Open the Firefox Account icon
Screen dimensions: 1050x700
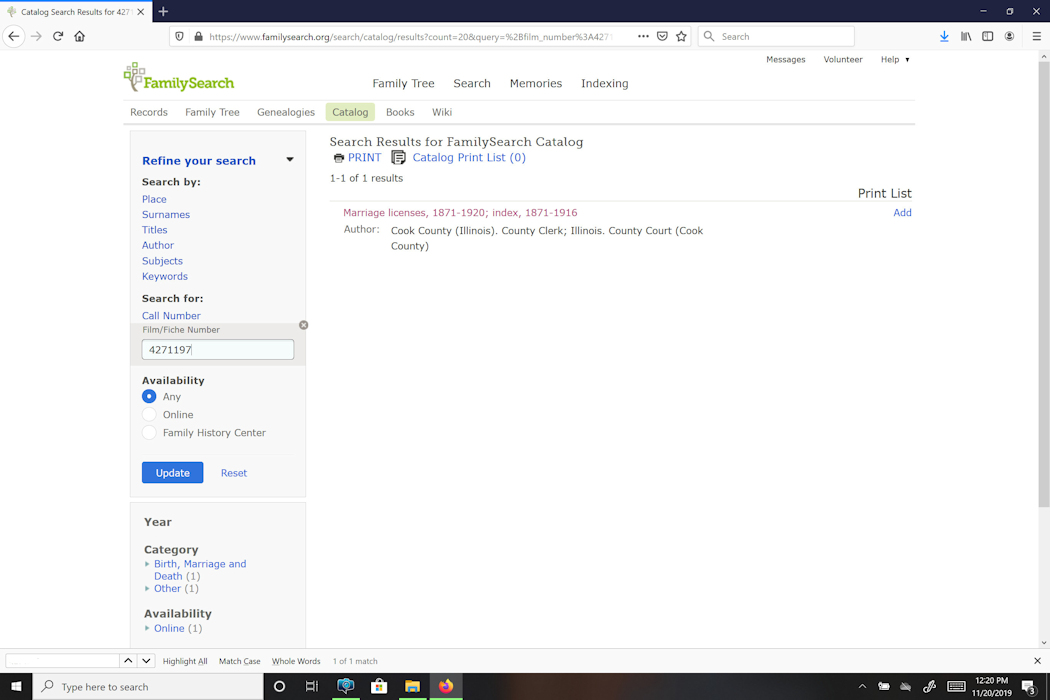1009,36
